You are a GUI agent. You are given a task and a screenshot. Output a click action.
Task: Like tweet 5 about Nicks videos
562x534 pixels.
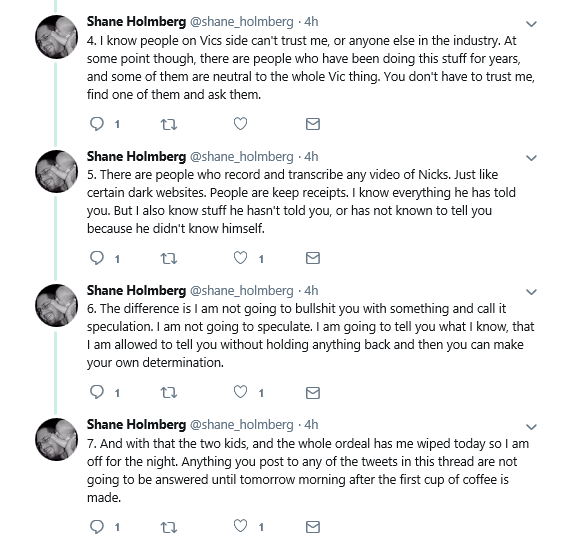click(x=240, y=258)
